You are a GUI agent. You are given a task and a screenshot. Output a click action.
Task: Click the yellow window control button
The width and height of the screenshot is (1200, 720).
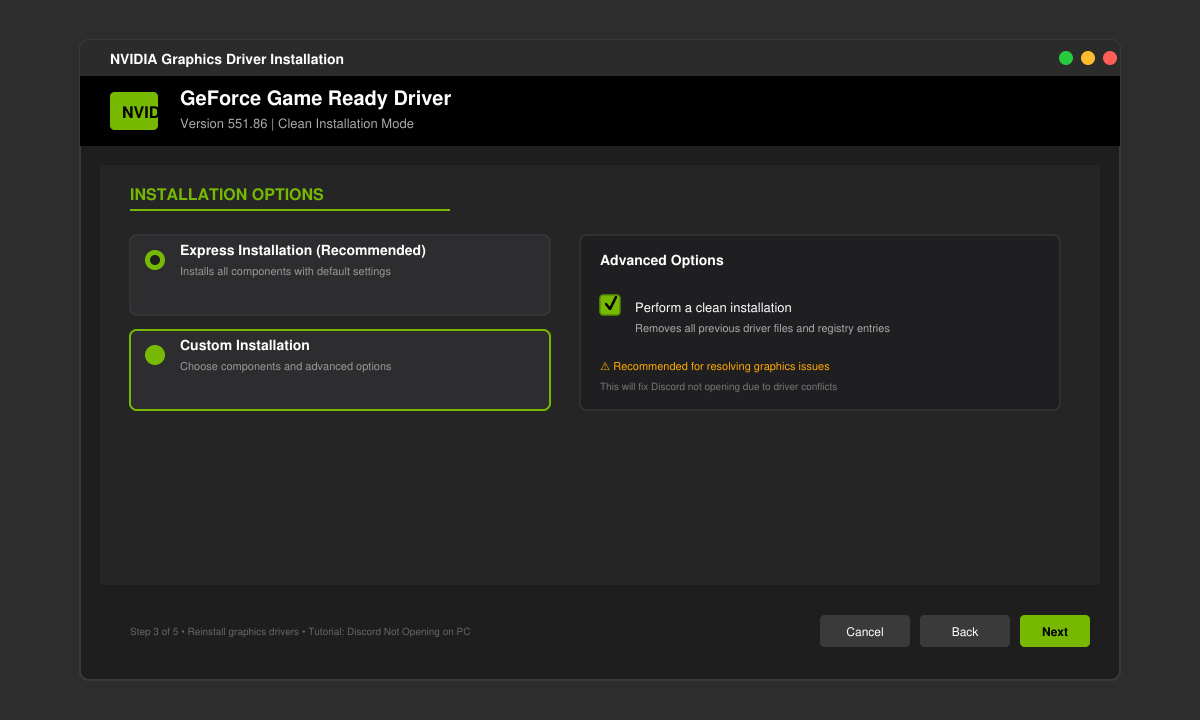1088,58
